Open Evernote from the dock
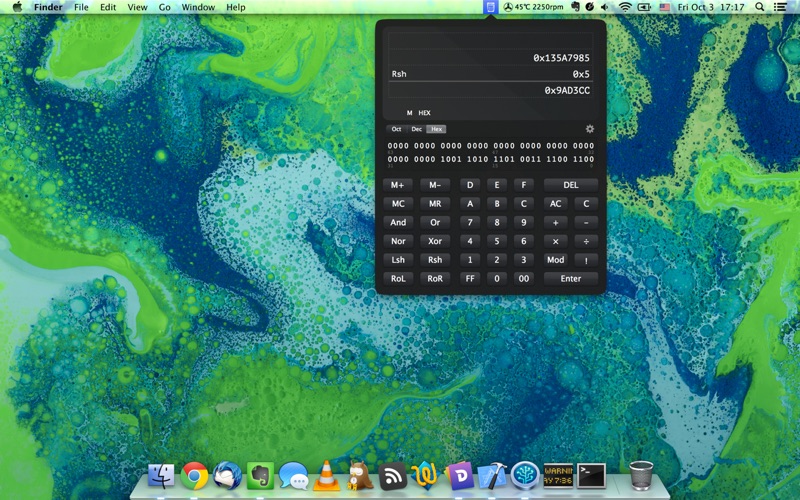 260,476
